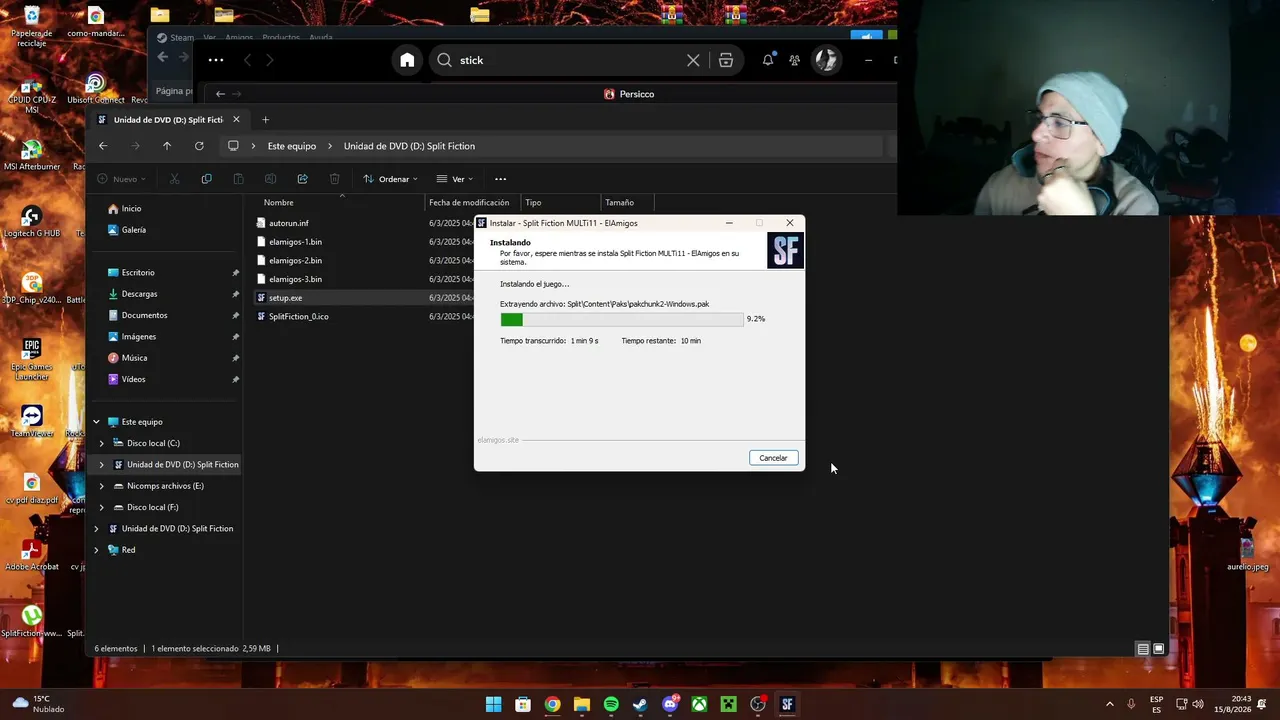The height and width of the screenshot is (720, 1280).
Task: Expand the Nicomps archivos (E:) tree node
Action: tap(101, 486)
